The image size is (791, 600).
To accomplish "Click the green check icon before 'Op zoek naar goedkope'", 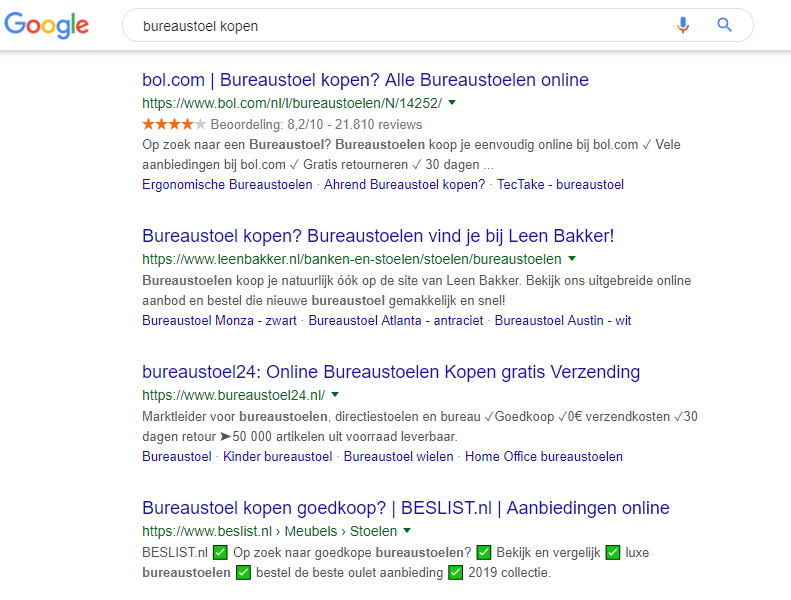I will click(x=220, y=552).
